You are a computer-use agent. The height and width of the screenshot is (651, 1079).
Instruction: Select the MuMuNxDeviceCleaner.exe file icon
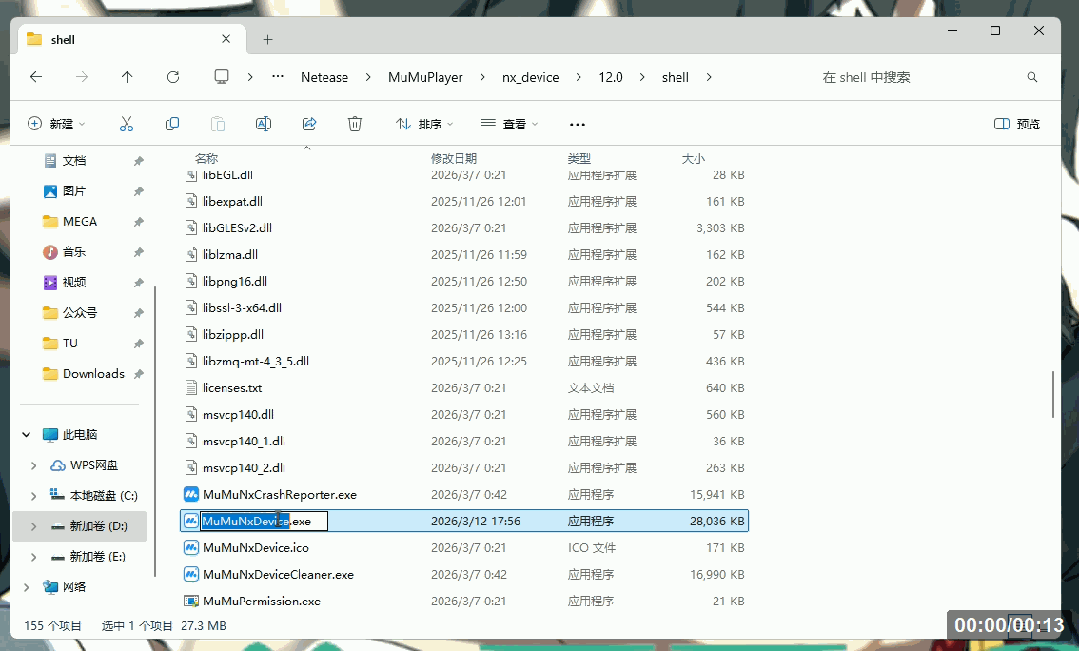(191, 575)
